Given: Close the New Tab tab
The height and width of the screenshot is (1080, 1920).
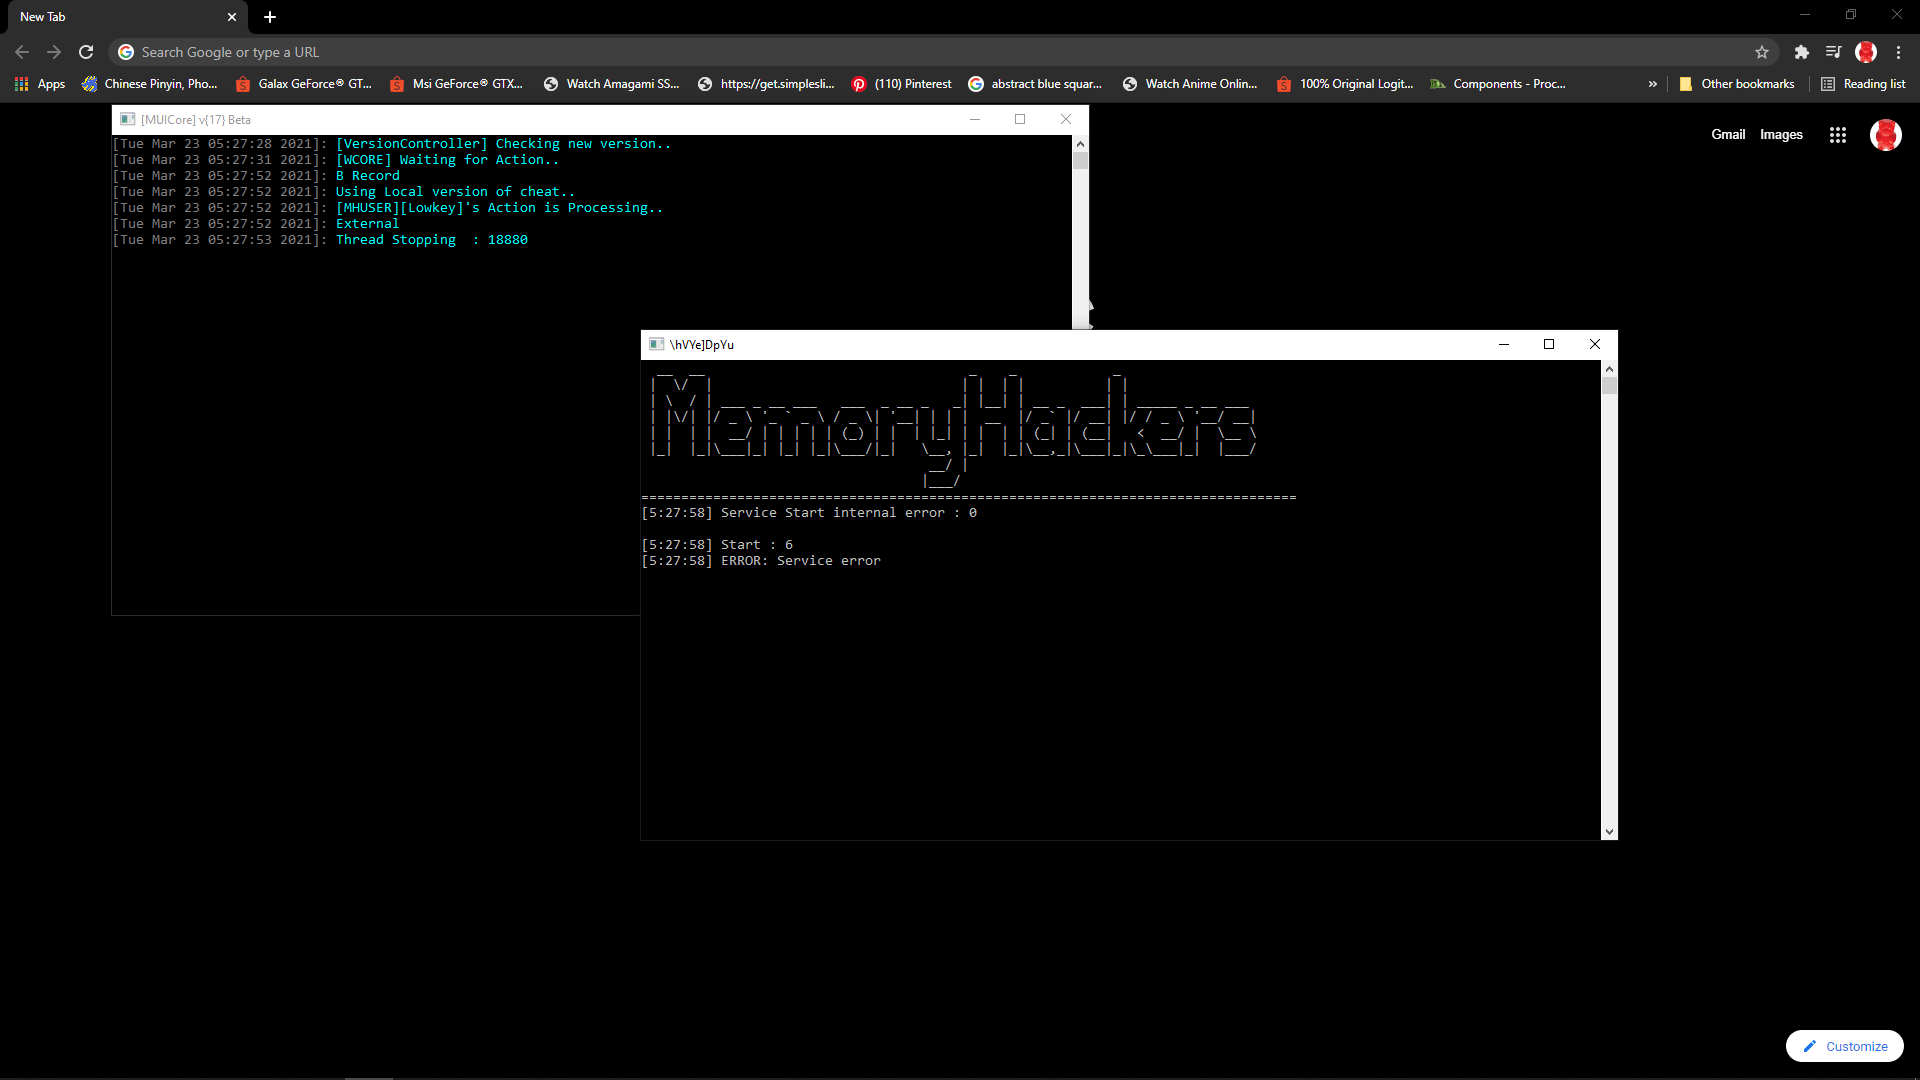Looking at the screenshot, I should 232,17.
